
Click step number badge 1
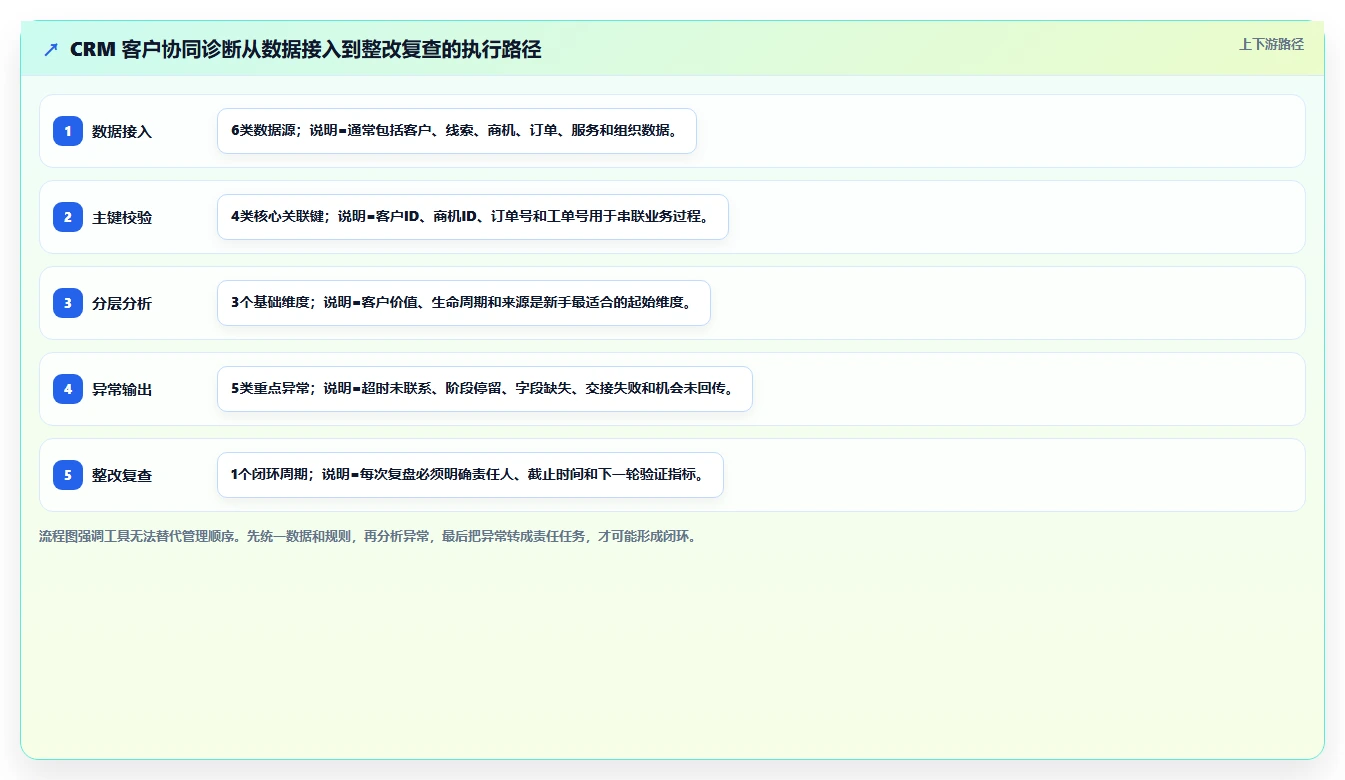[x=68, y=131]
